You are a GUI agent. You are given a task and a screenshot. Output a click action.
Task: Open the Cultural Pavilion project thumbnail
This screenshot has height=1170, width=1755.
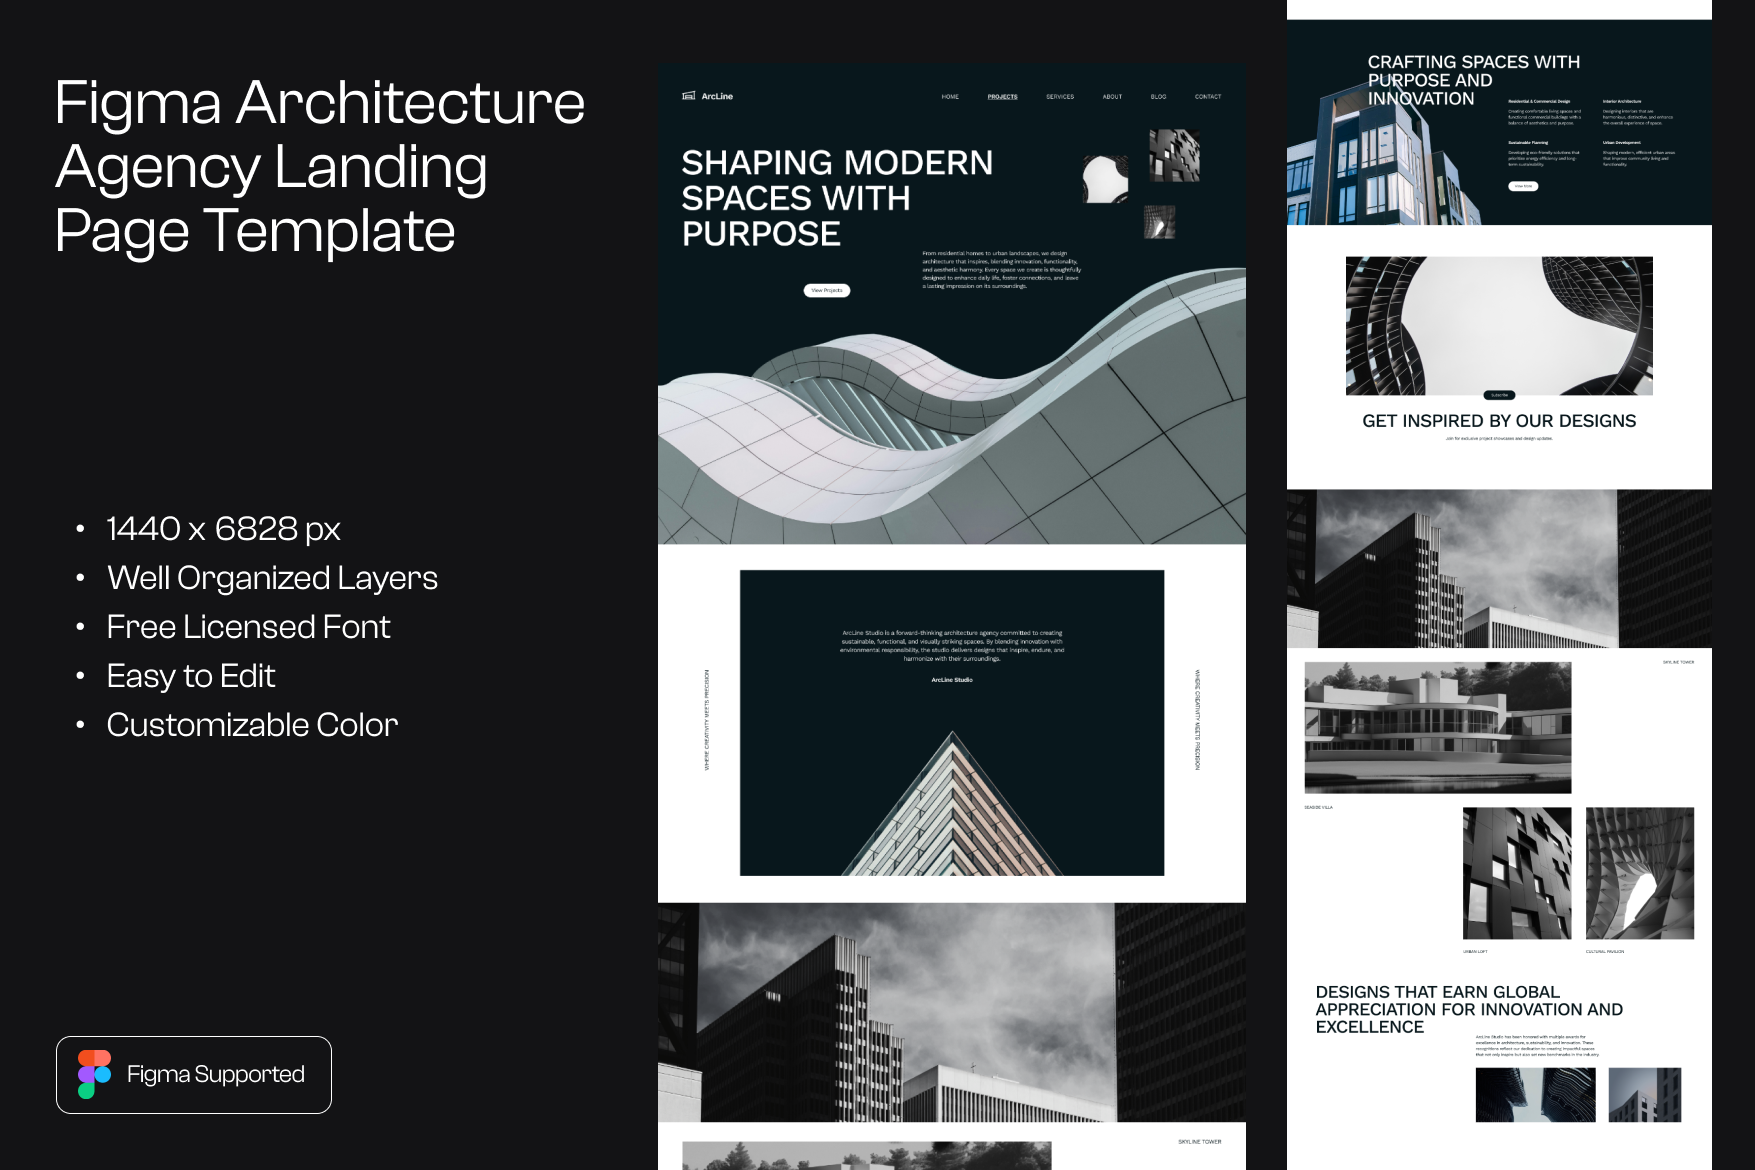point(1639,873)
